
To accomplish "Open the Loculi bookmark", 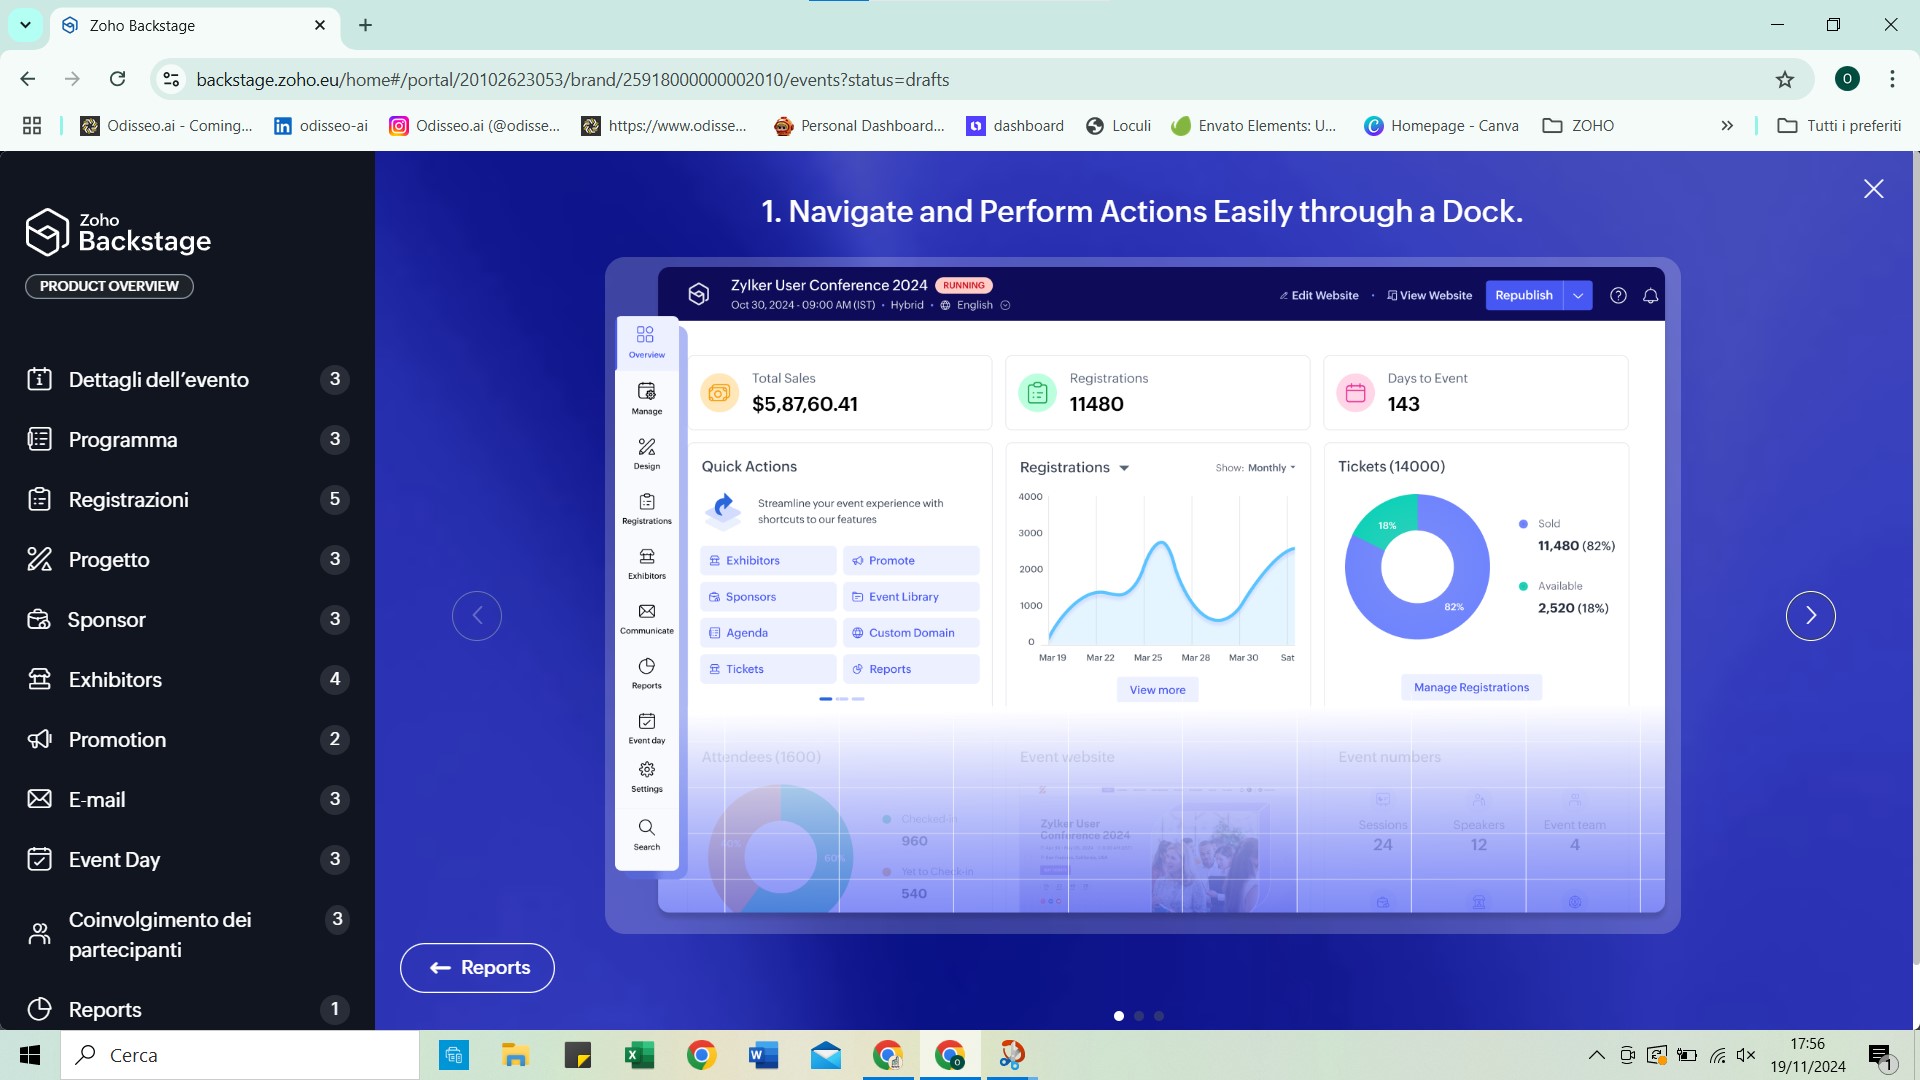I will (1118, 125).
